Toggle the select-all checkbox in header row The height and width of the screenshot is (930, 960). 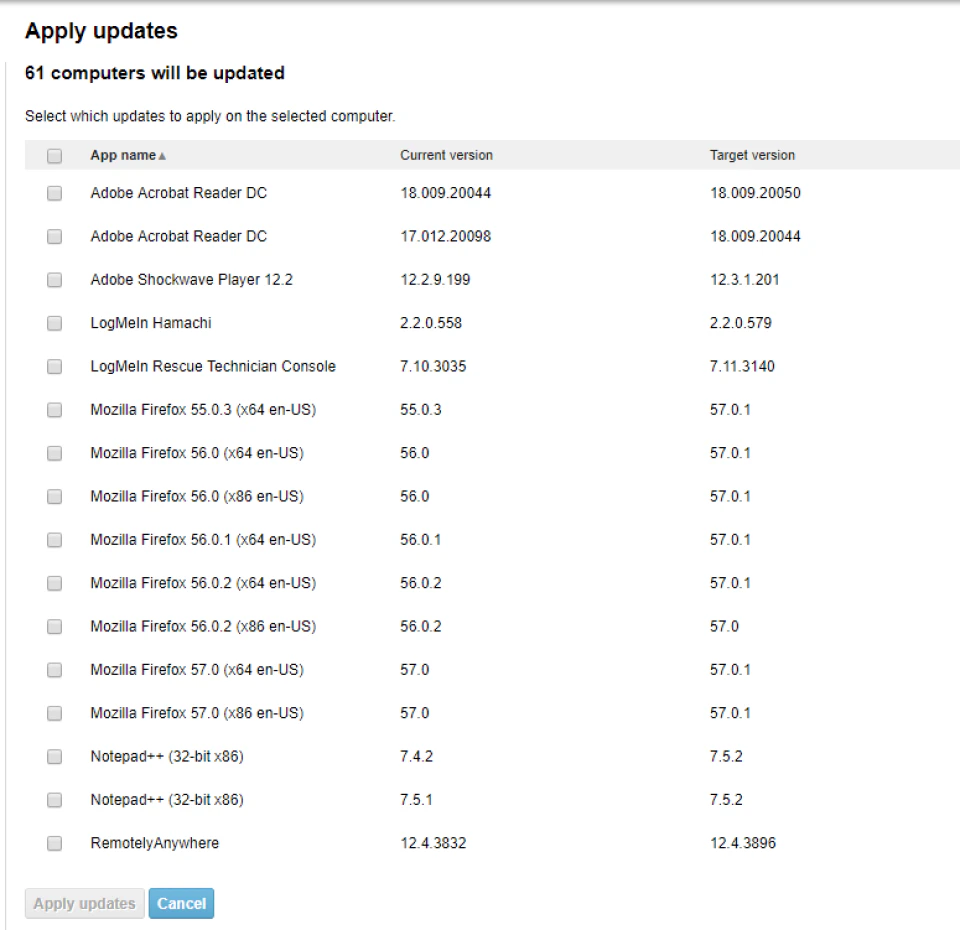pyautogui.click(x=55, y=155)
